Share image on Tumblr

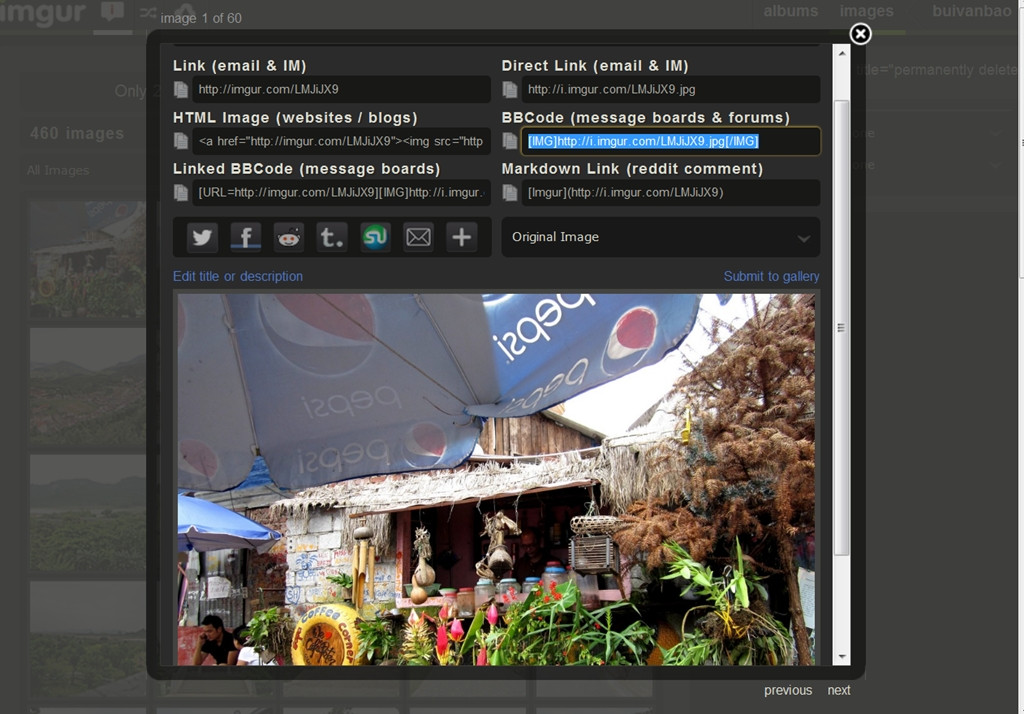(332, 237)
